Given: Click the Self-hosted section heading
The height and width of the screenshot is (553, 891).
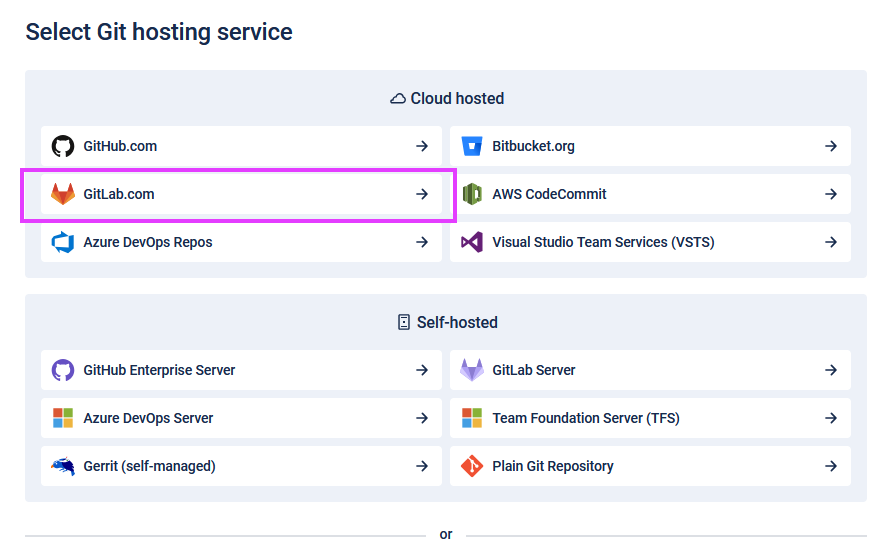Looking at the screenshot, I should 457,322.
